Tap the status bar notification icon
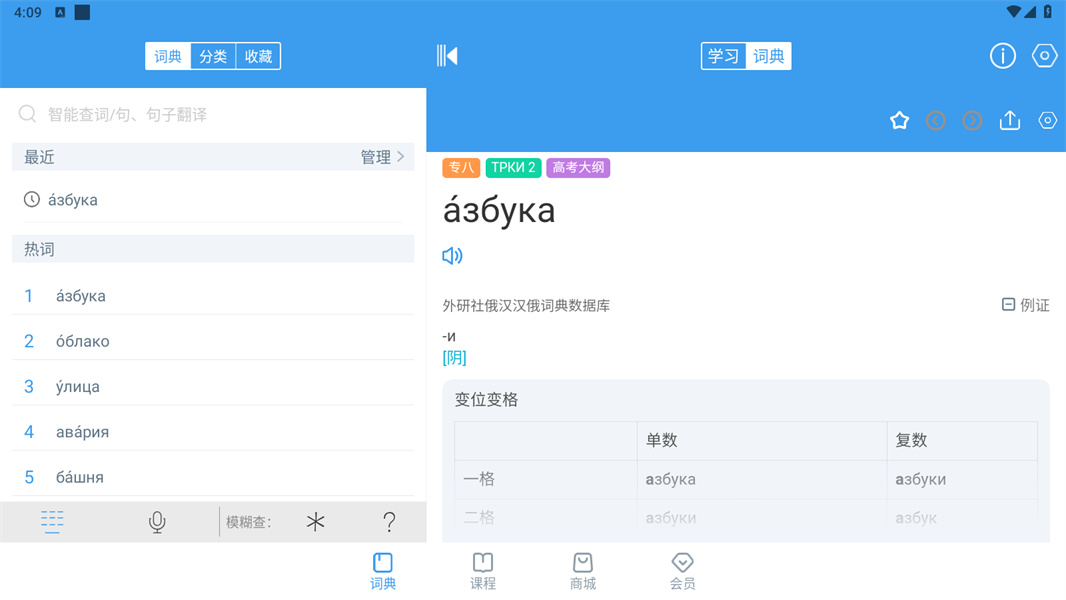 [x=61, y=12]
